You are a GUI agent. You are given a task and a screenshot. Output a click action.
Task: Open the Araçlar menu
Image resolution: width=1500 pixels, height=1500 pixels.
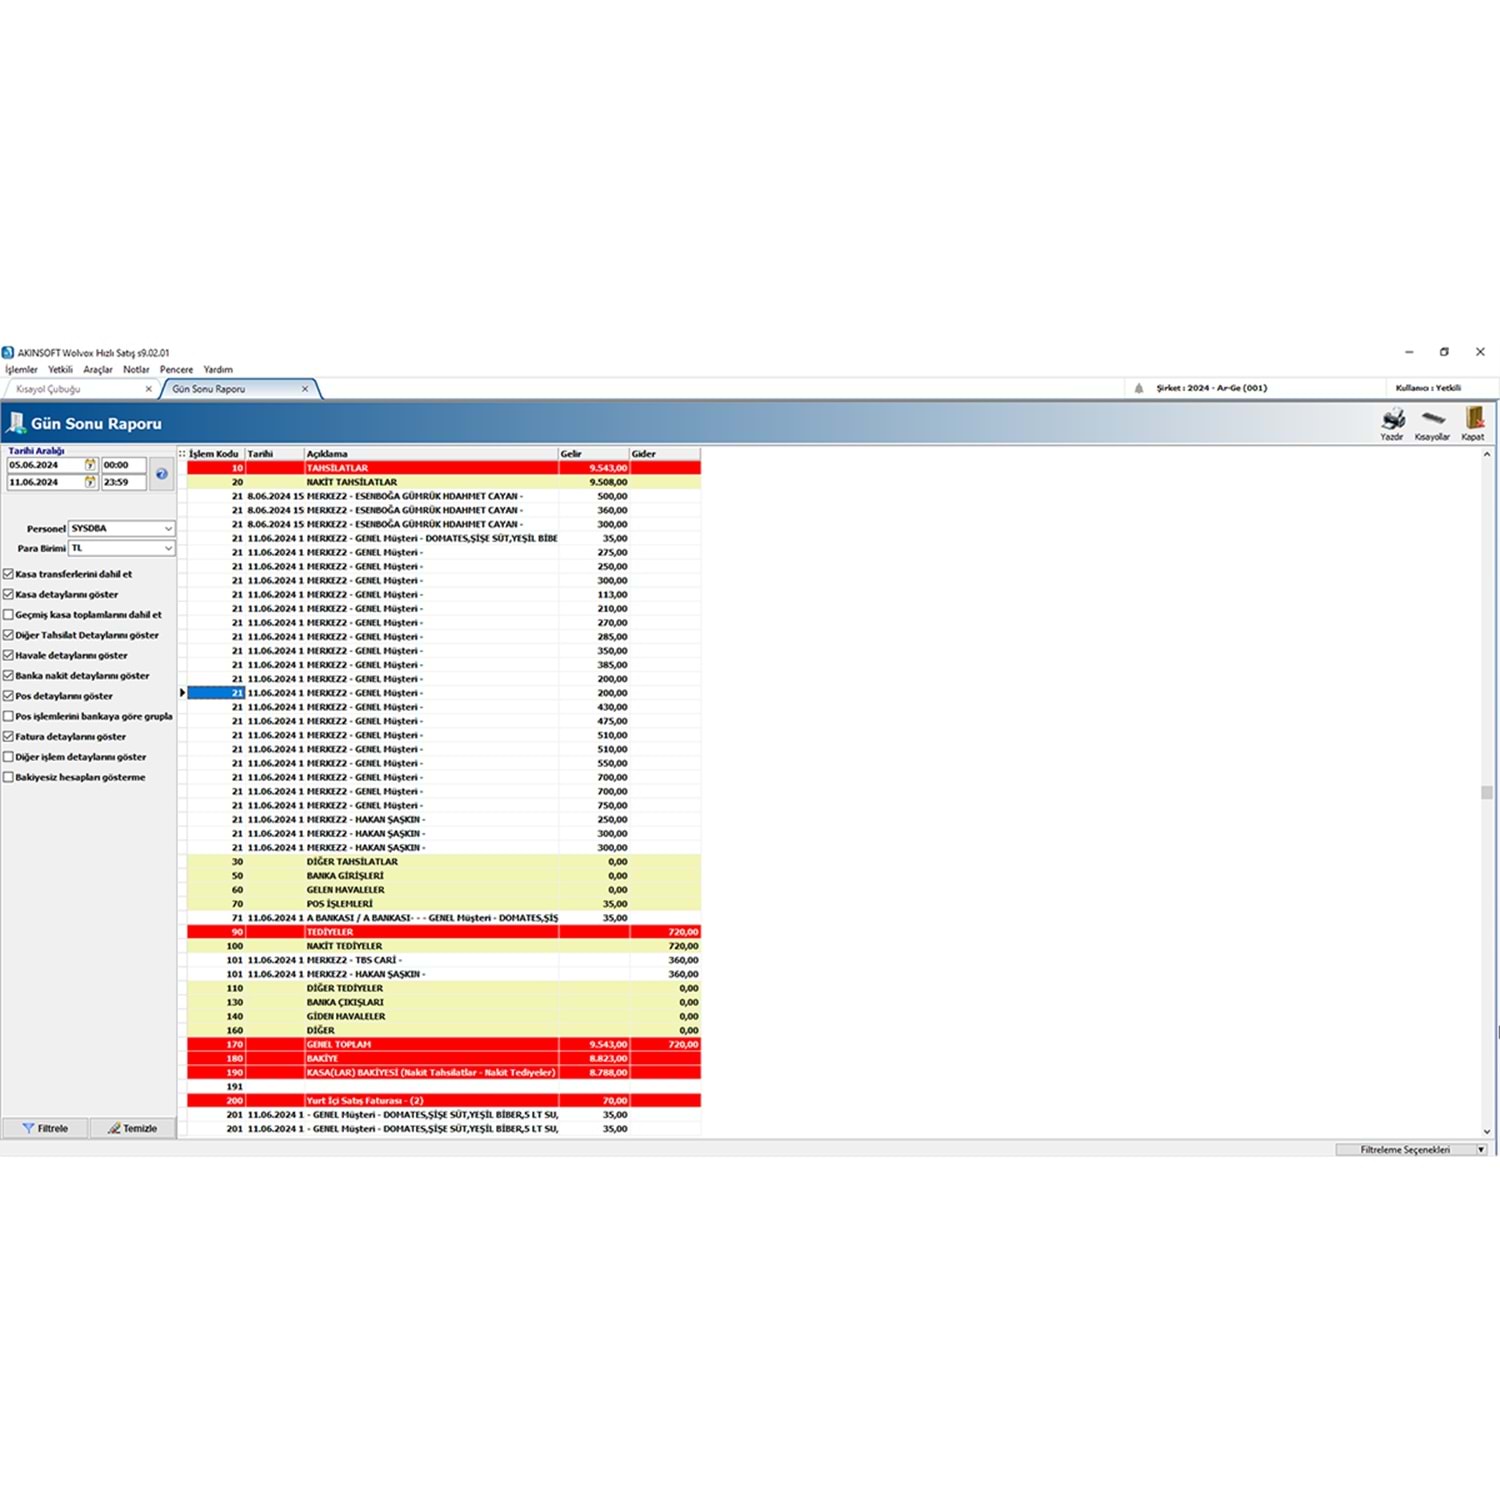pos(98,369)
